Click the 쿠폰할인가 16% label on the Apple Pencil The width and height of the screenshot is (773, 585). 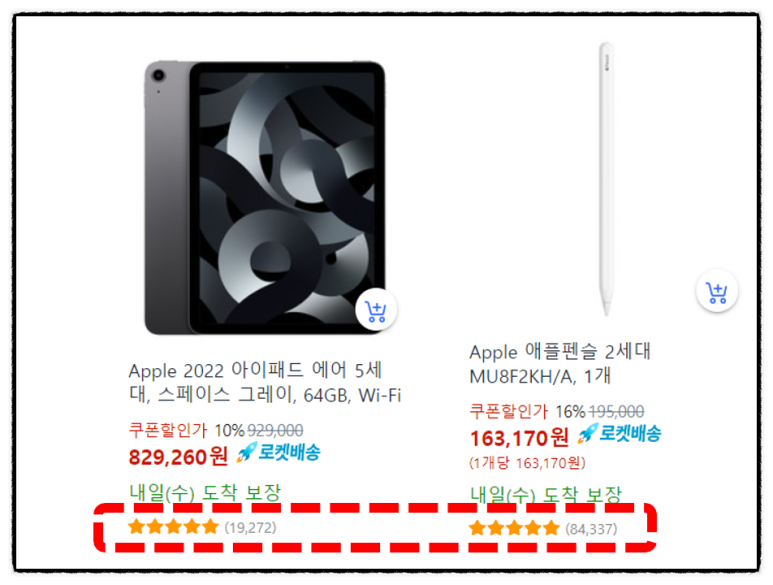[527, 411]
